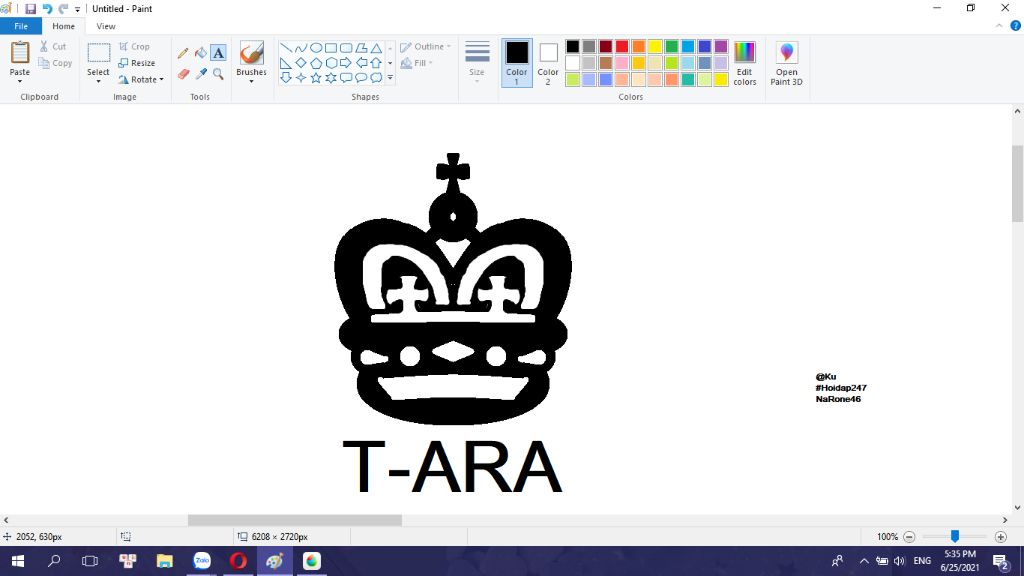Open Opera browser from taskbar

coord(238,561)
